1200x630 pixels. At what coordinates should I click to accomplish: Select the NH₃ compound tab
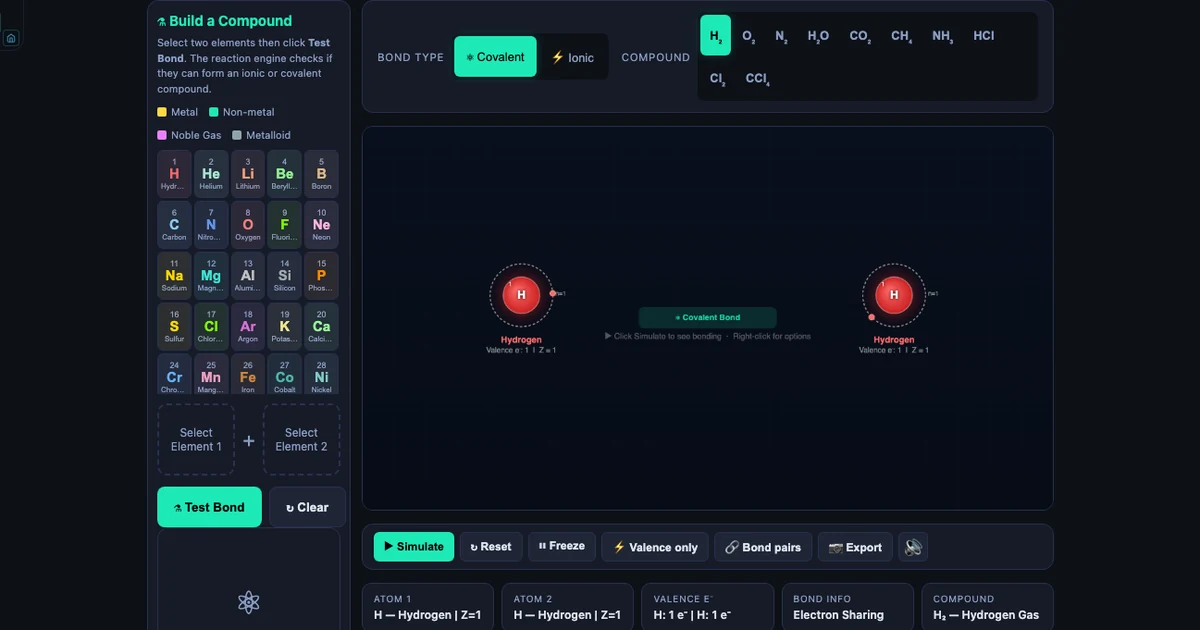(x=942, y=35)
